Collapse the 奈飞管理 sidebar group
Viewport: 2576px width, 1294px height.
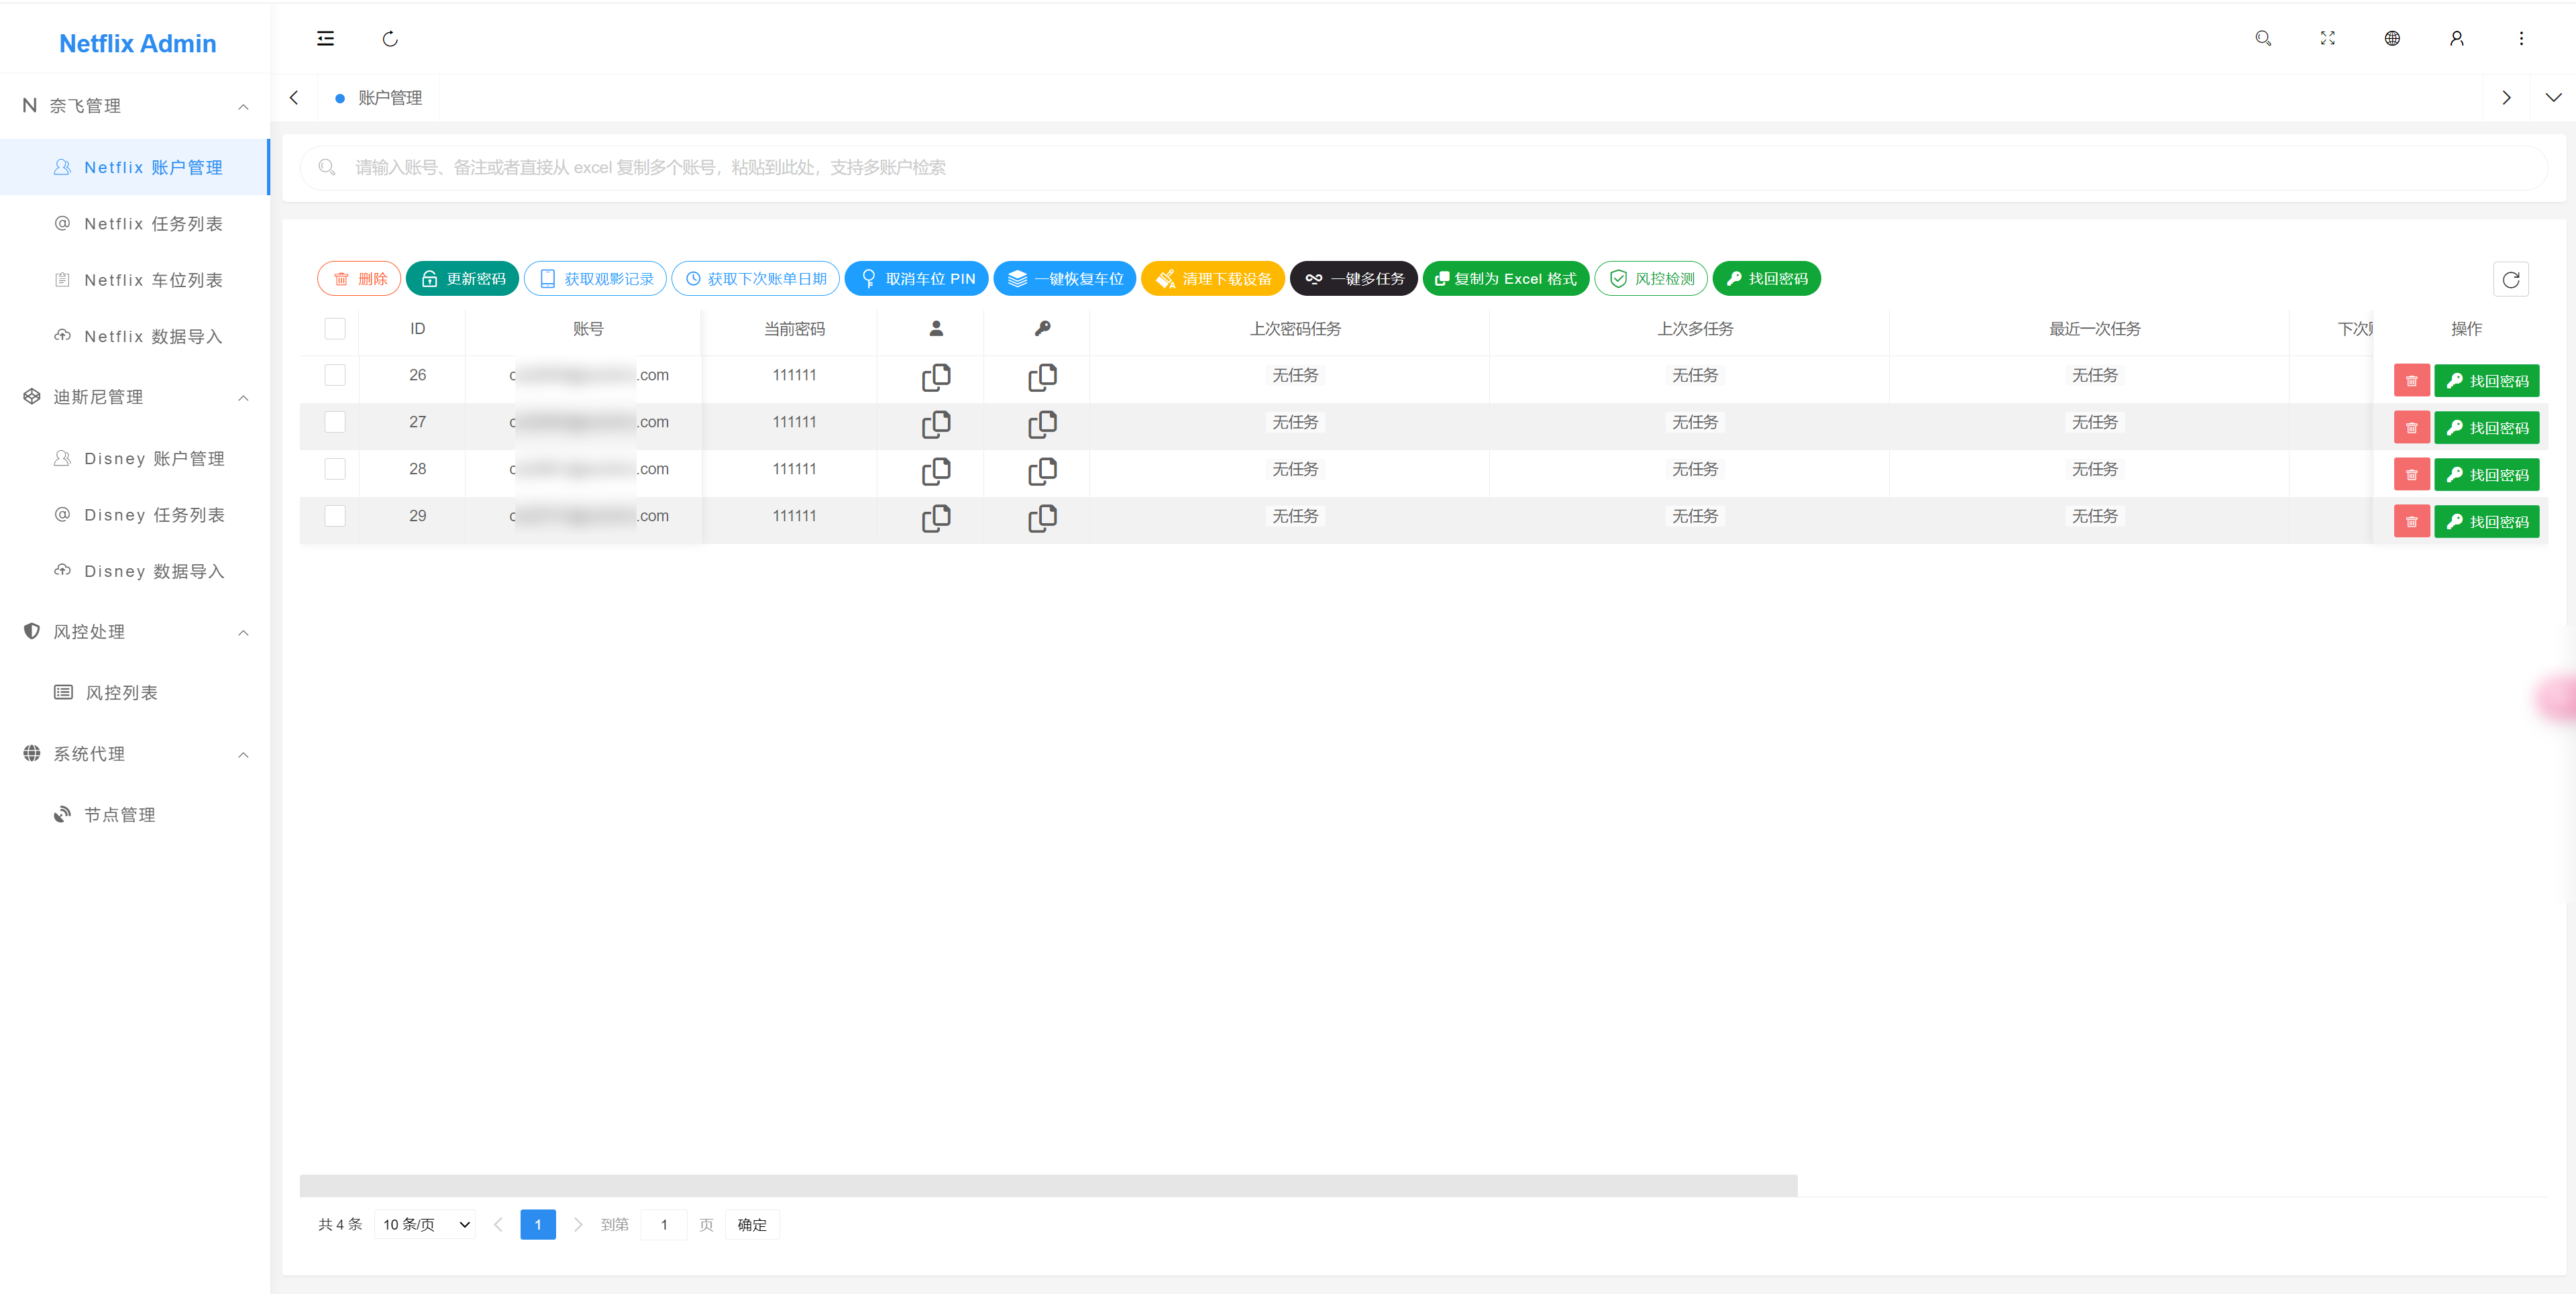pyautogui.click(x=134, y=106)
